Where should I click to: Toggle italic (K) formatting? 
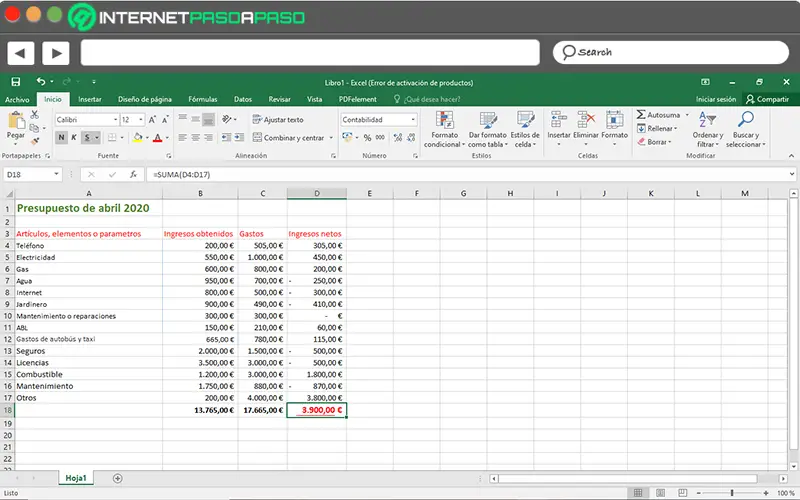pos(74,138)
